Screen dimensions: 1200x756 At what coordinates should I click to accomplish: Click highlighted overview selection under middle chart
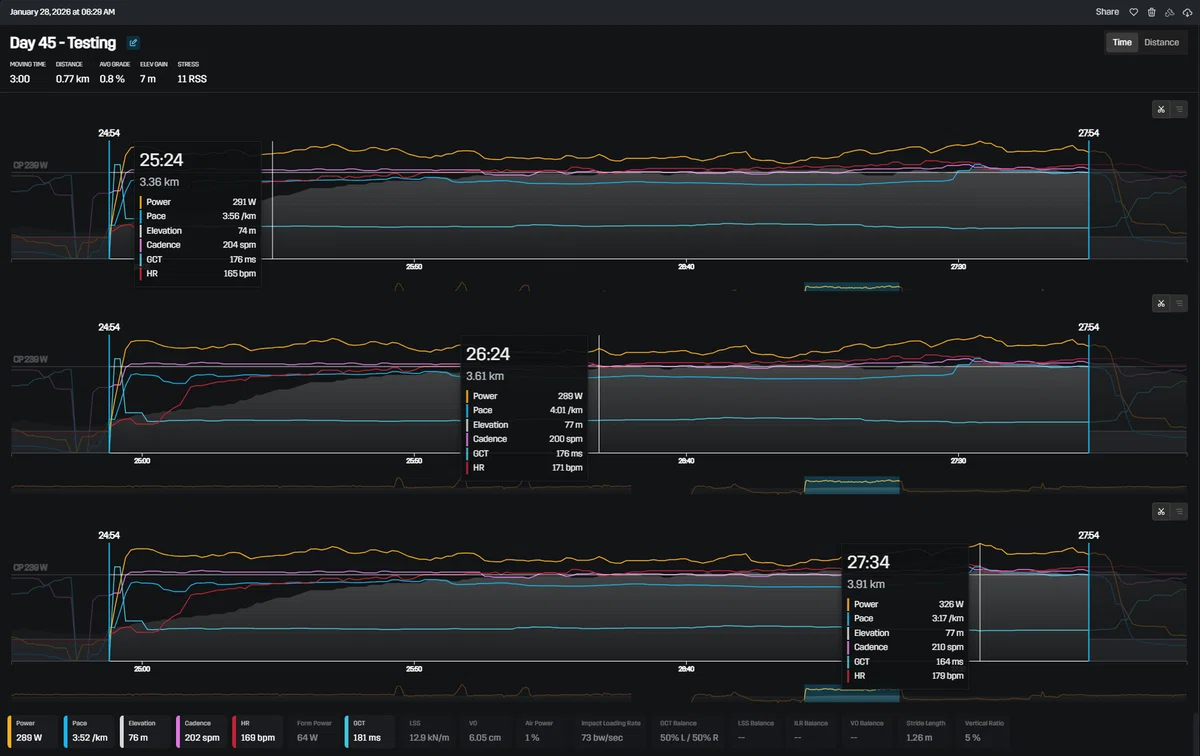(x=852, y=485)
